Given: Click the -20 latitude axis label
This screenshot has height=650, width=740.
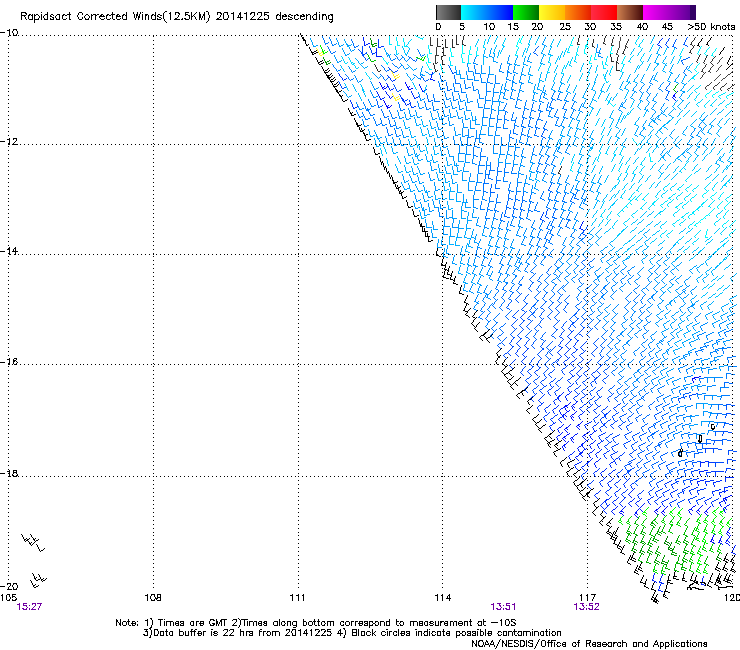Looking at the screenshot, I should point(9,586).
